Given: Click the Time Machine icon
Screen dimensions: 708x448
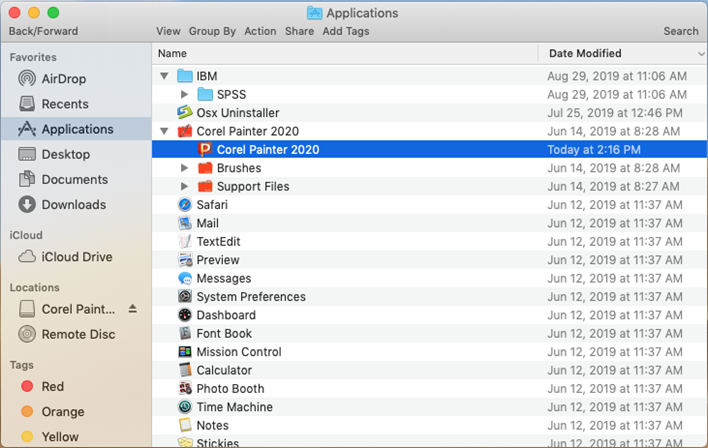Looking at the screenshot, I should tap(185, 407).
